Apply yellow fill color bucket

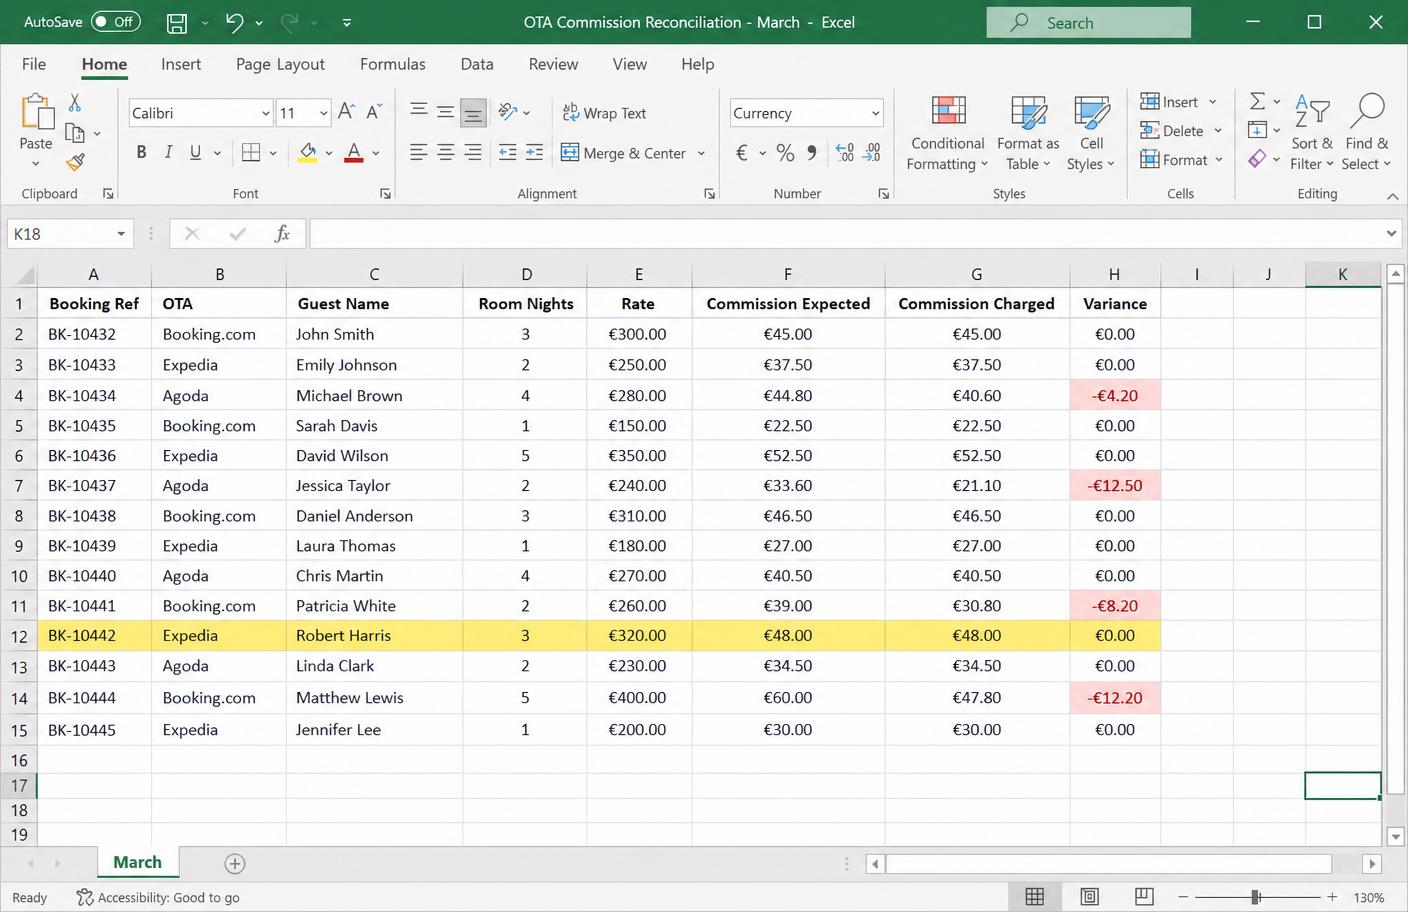[308, 152]
